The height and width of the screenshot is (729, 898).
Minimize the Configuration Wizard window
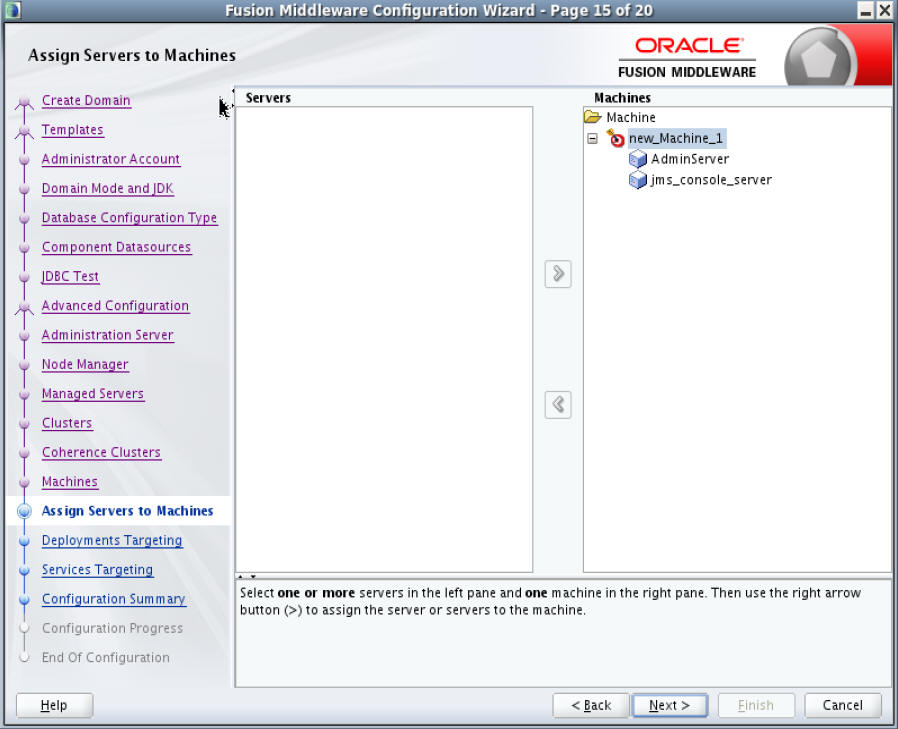point(865,10)
